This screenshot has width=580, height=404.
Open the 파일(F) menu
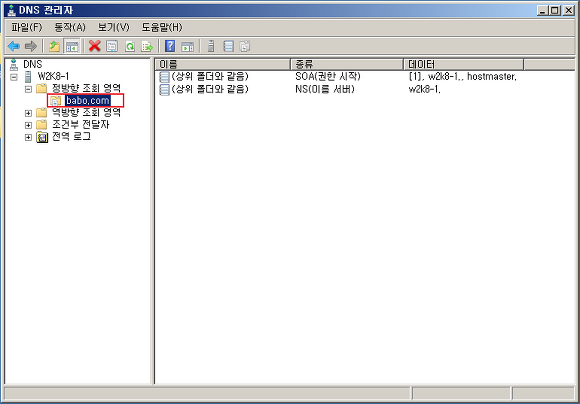click(27, 27)
